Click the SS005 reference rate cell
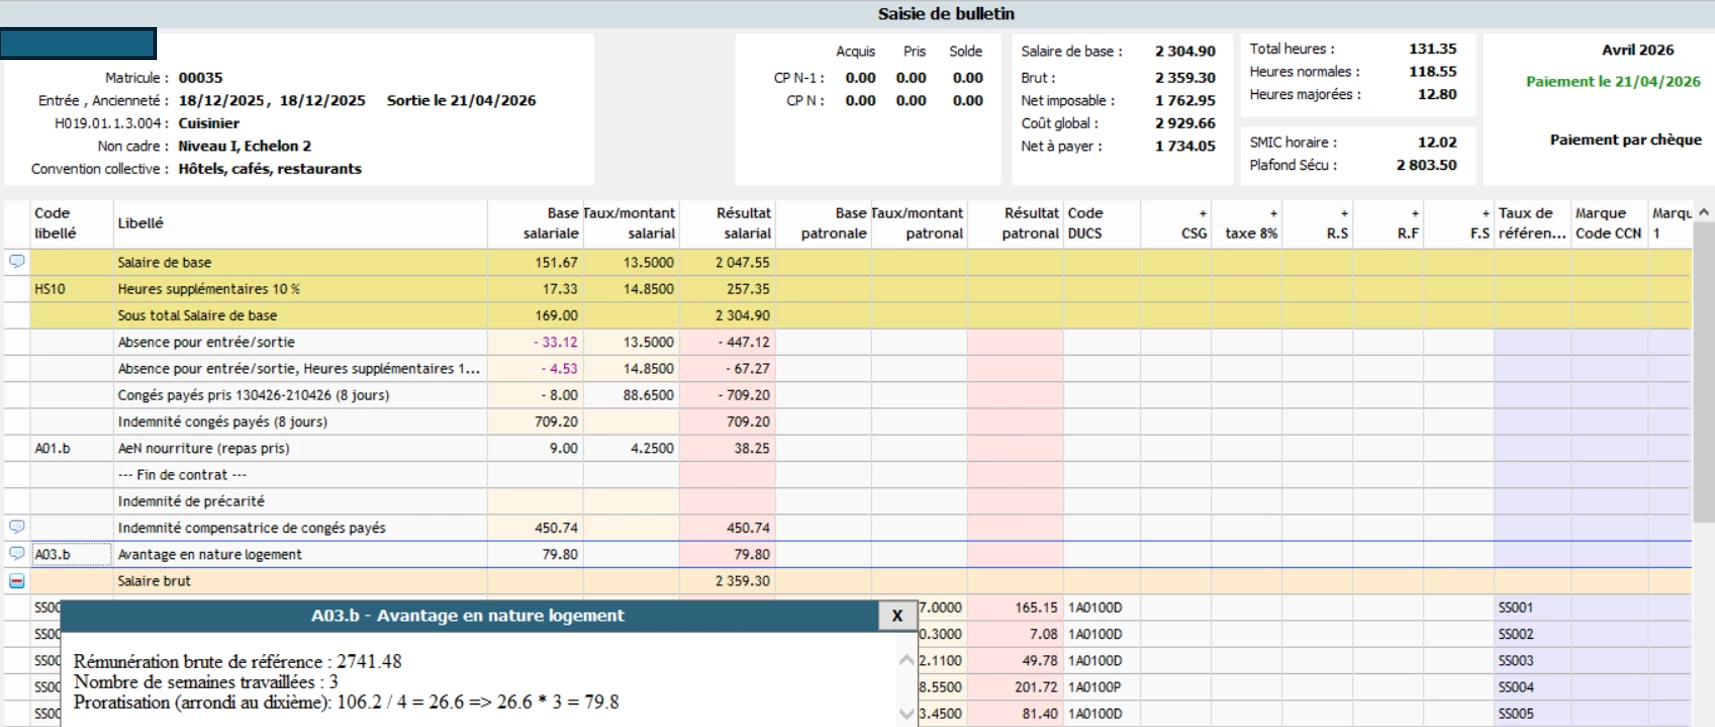 click(x=1532, y=713)
